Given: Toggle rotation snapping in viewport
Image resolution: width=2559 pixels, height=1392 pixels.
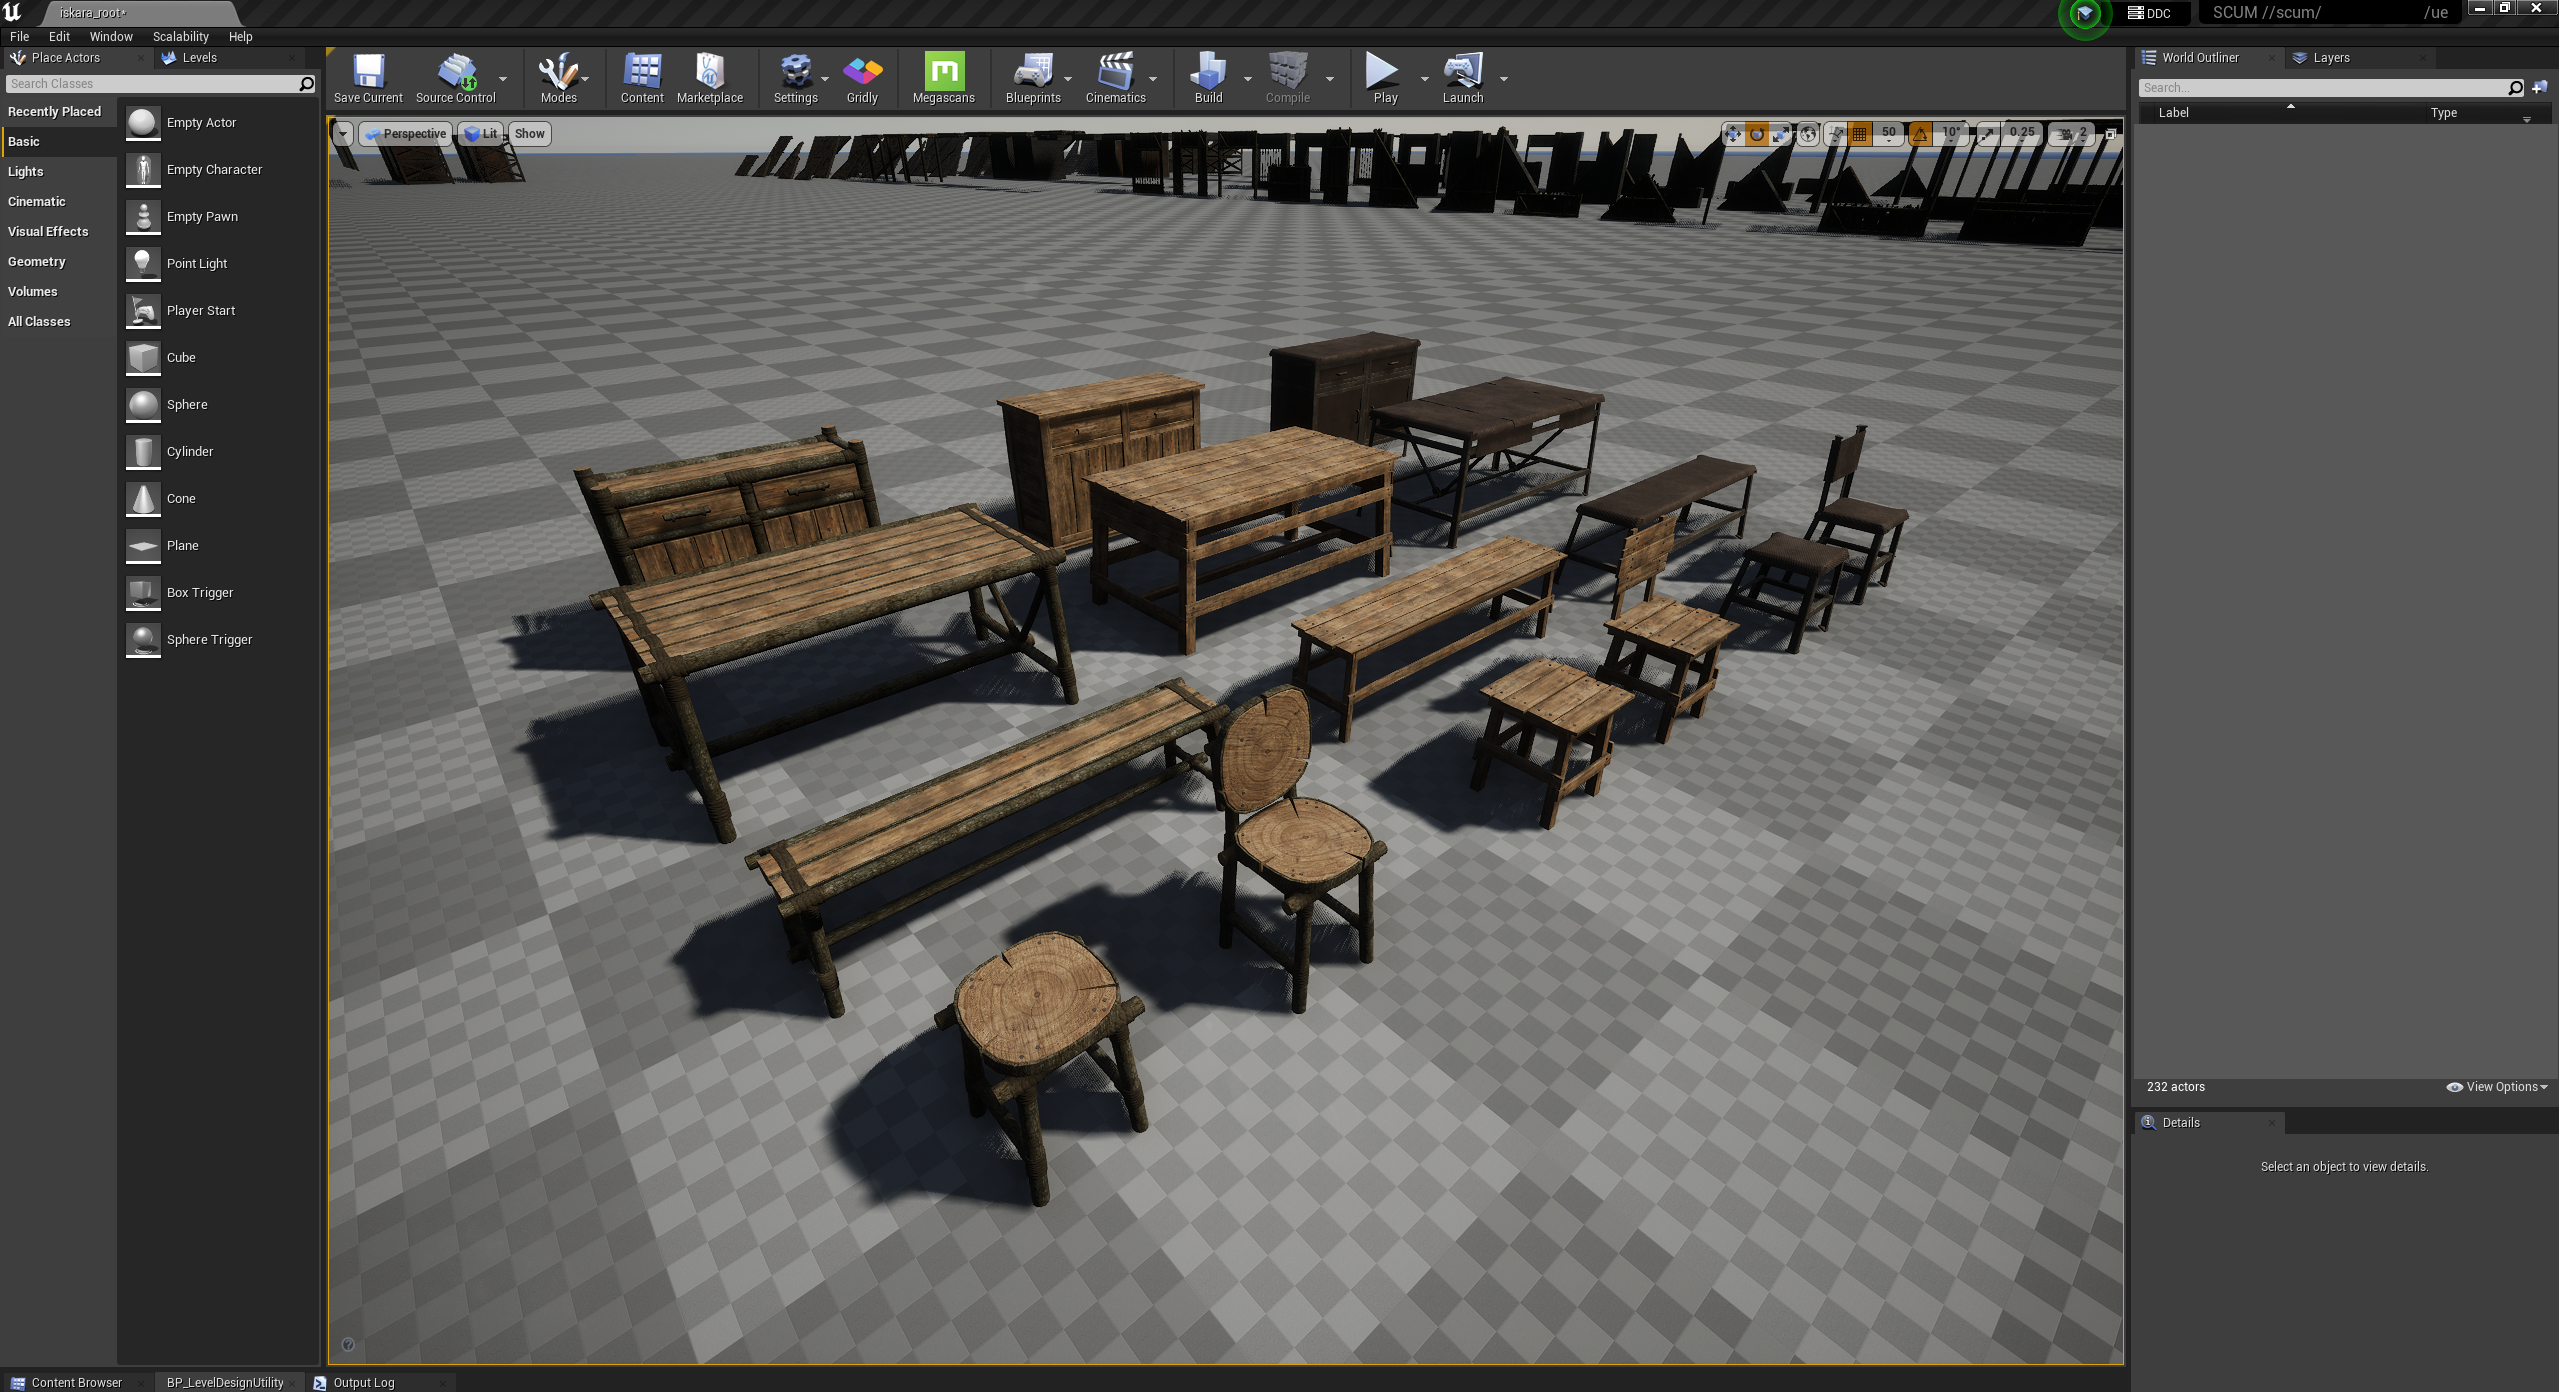Looking at the screenshot, I should pos(1921,134).
